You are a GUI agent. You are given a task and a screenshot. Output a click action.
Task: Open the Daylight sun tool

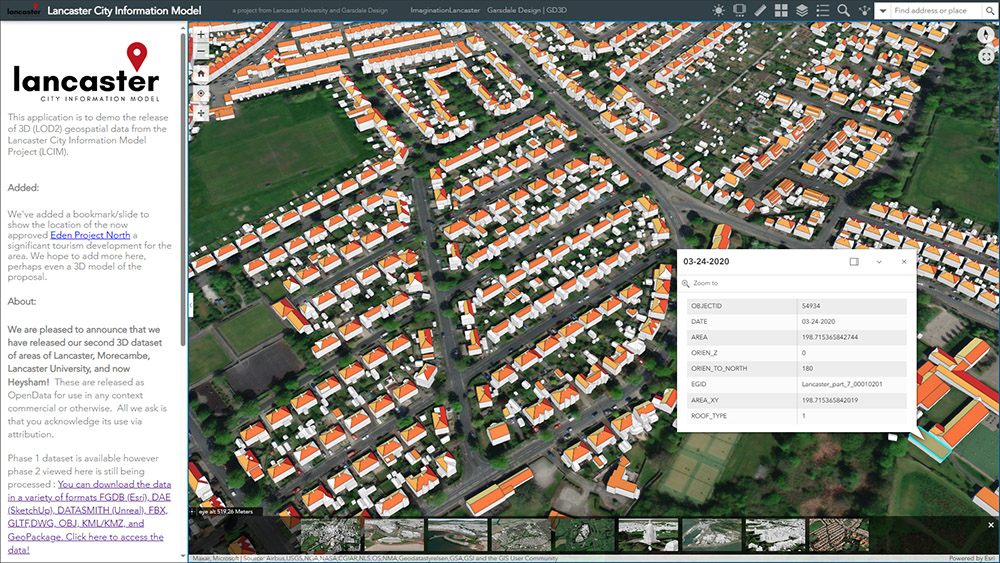pyautogui.click(x=718, y=10)
